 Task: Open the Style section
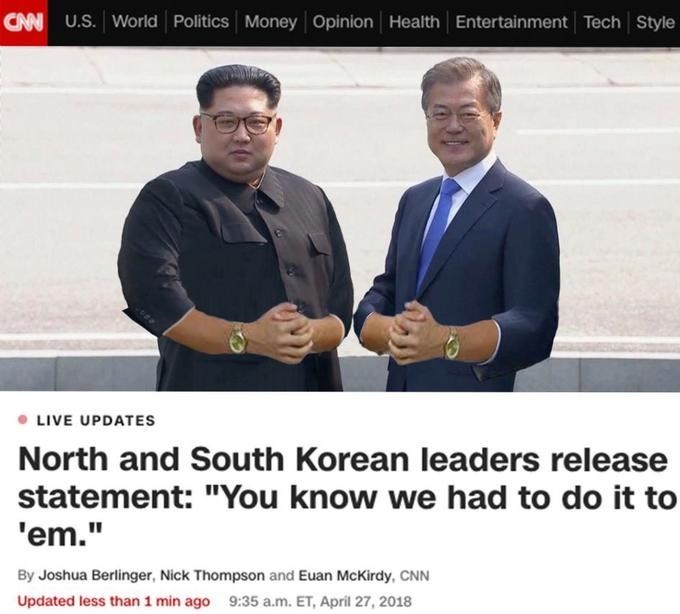pos(655,22)
